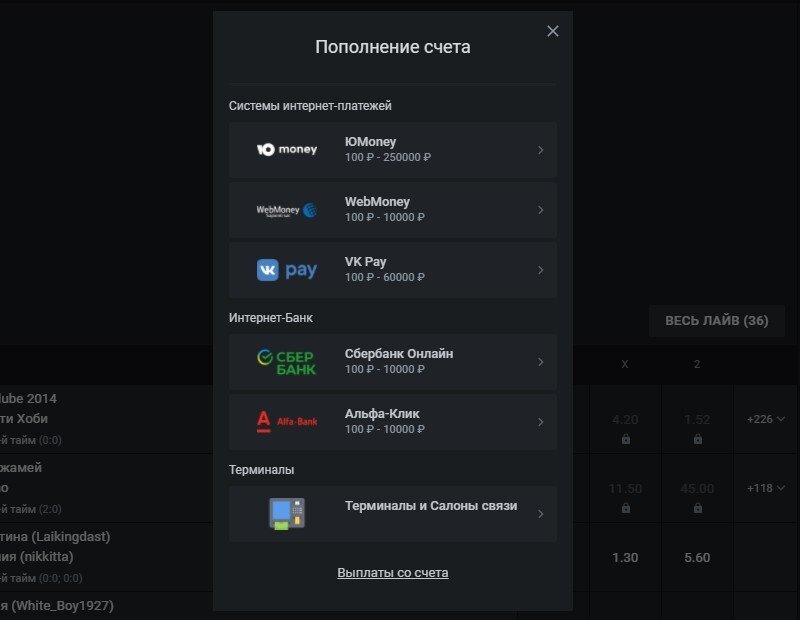Viewport: 800px width, 620px height.
Task: Select the 5.60 odds cell
Action: (697, 557)
